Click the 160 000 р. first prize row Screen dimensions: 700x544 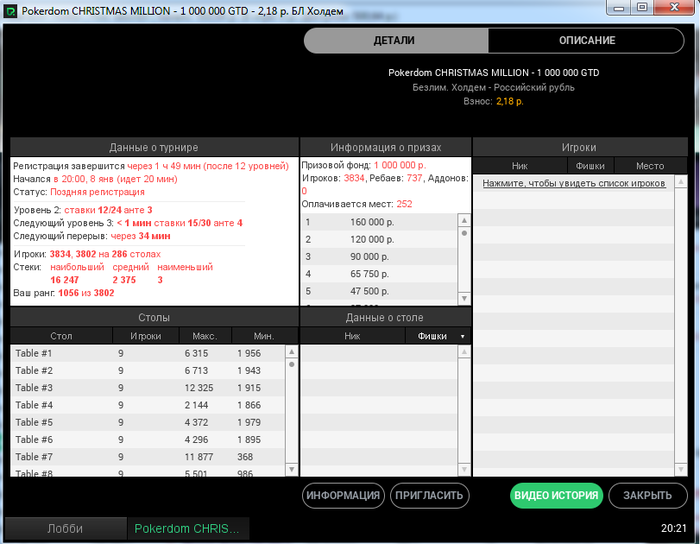379,222
